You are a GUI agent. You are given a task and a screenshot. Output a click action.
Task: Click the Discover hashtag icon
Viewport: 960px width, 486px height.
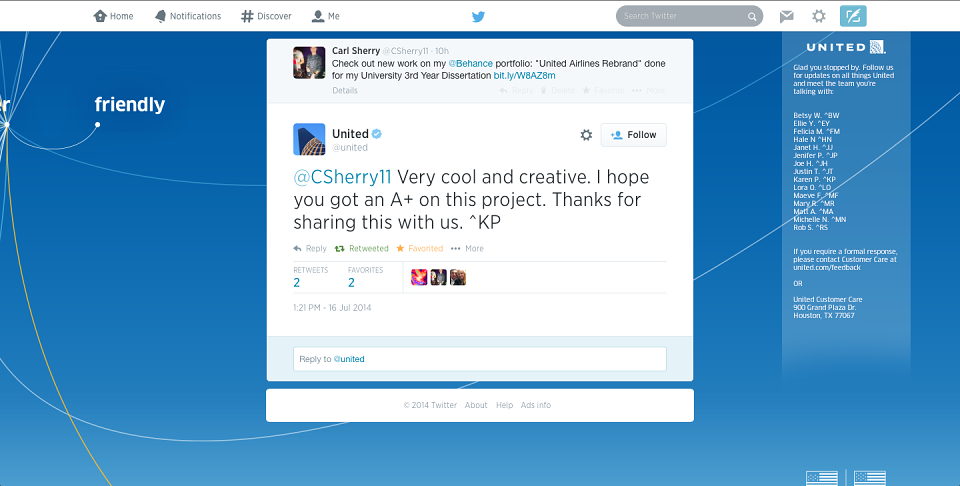click(247, 16)
